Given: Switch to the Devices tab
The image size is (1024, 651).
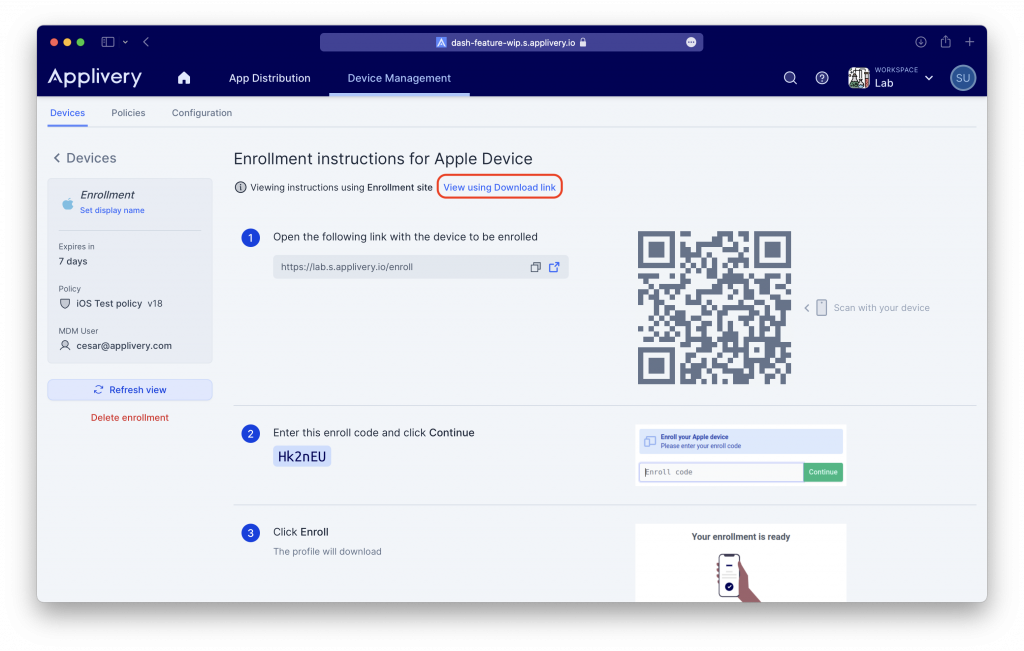Looking at the screenshot, I should pos(67,113).
